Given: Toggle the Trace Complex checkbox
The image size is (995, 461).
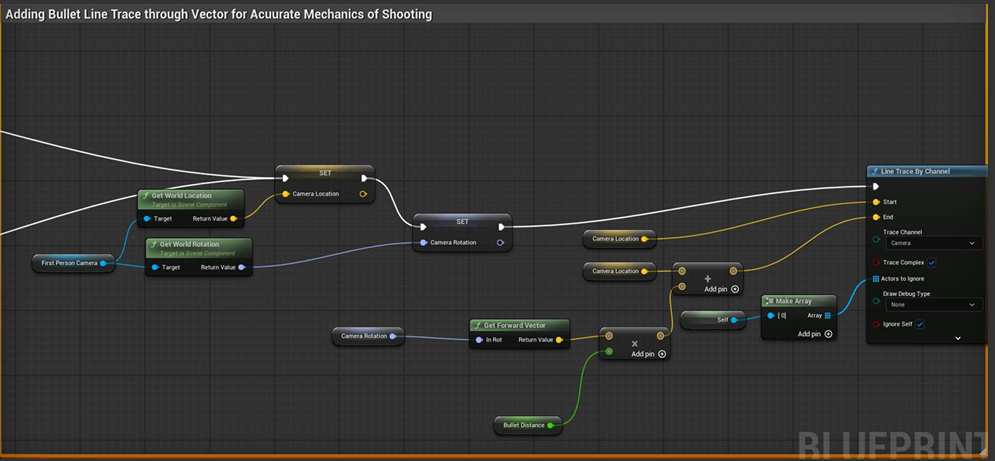Looking at the screenshot, I should tap(932, 263).
